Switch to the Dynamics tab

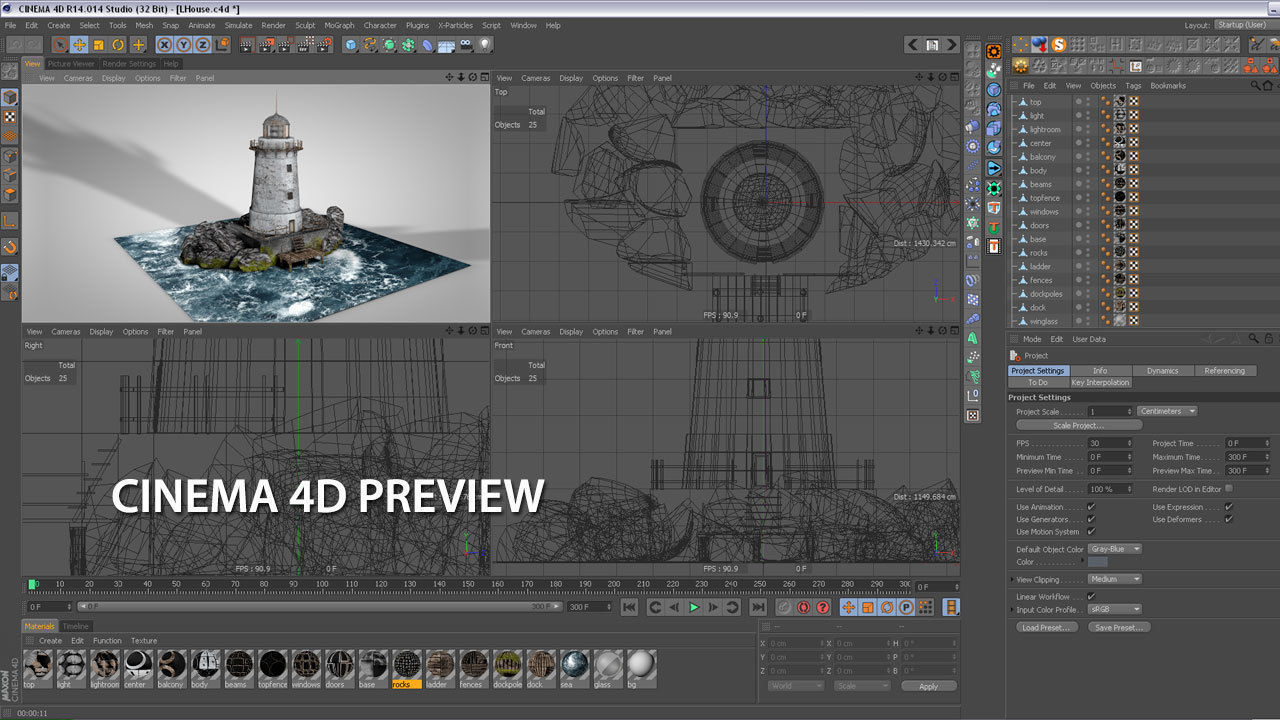point(1162,371)
